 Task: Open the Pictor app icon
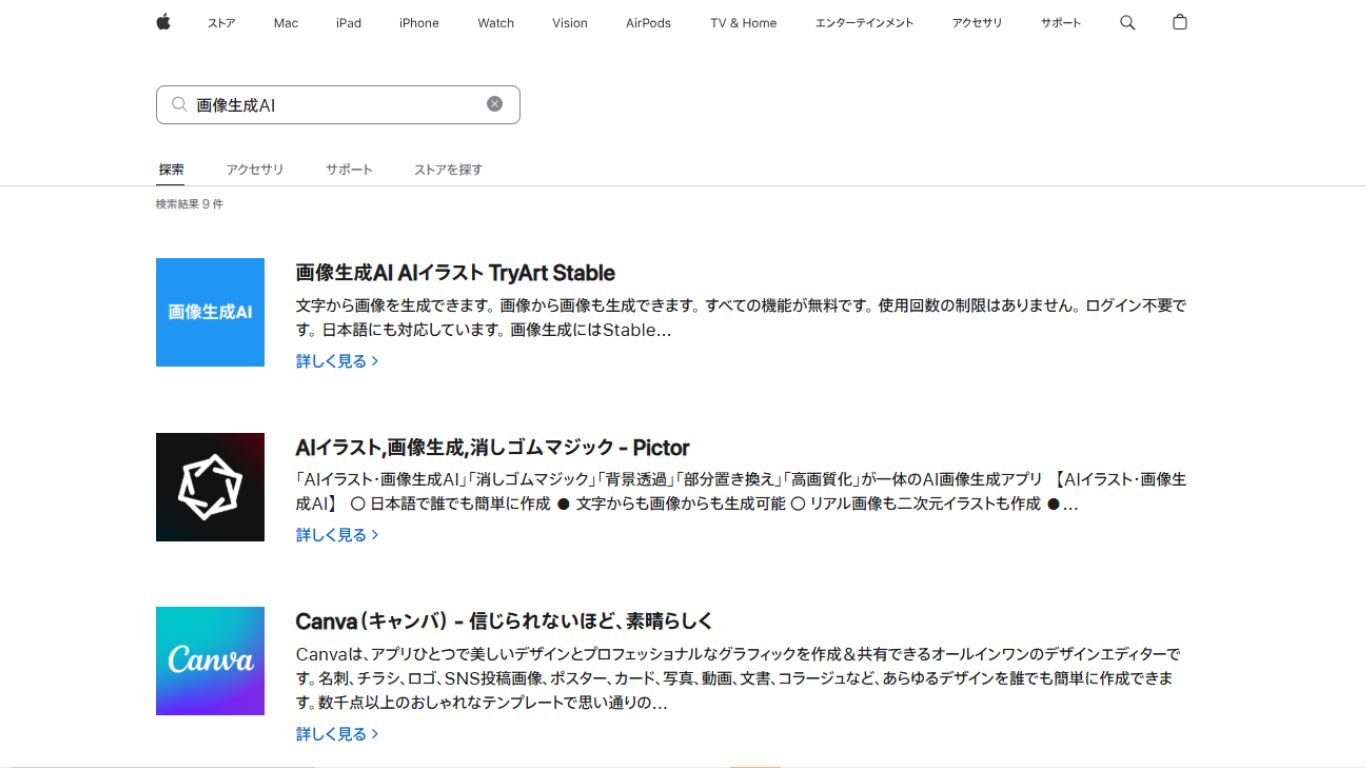pyautogui.click(x=210, y=487)
